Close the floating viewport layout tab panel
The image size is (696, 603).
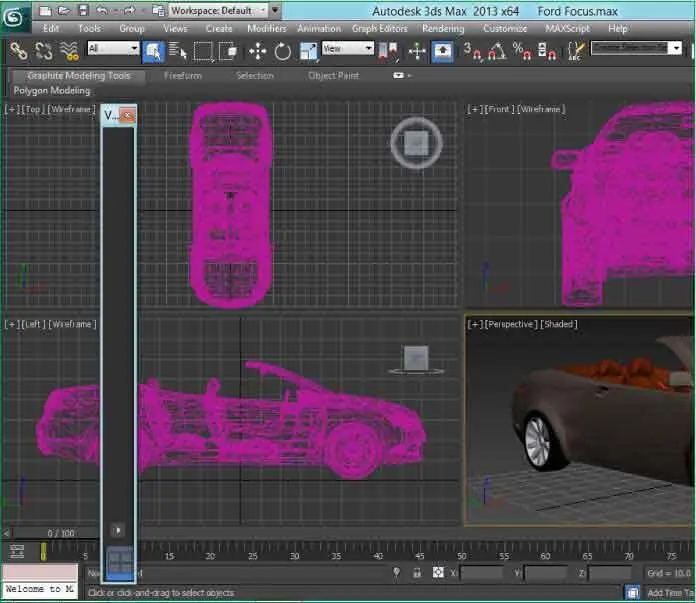127,115
